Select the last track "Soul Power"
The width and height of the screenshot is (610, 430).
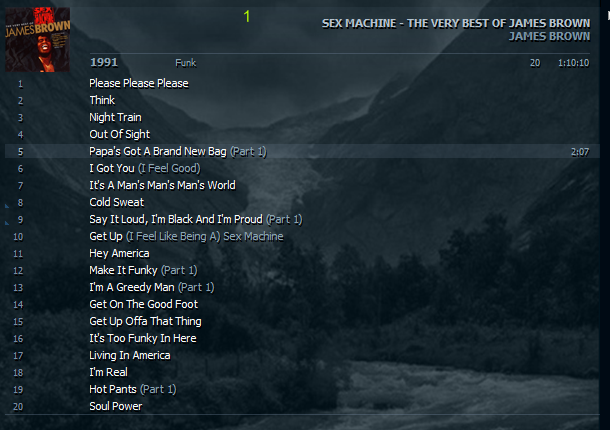[115, 406]
